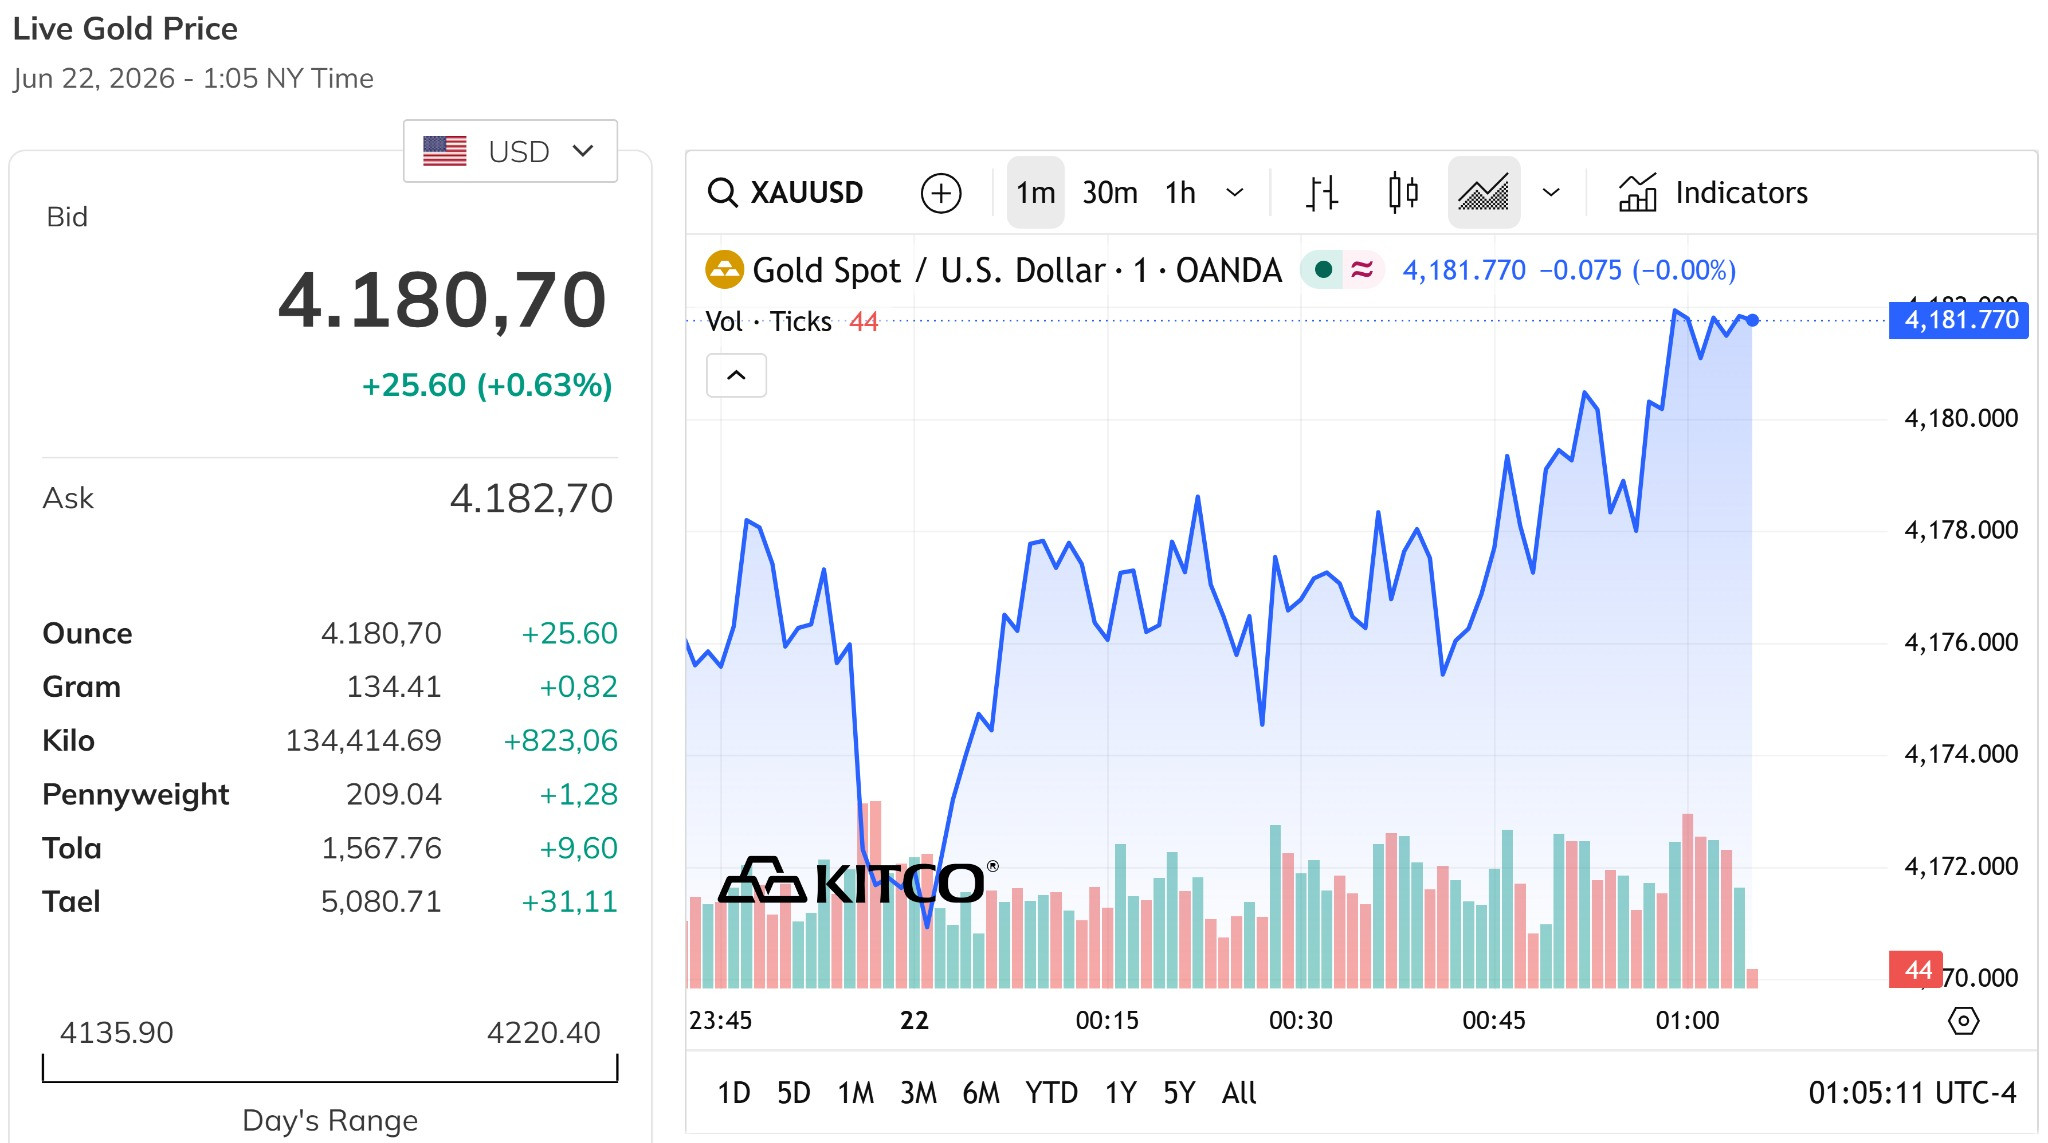The image size is (2048, 1143).
Task: Open the USD currency dropdown
Action: (x=510, y=151)
